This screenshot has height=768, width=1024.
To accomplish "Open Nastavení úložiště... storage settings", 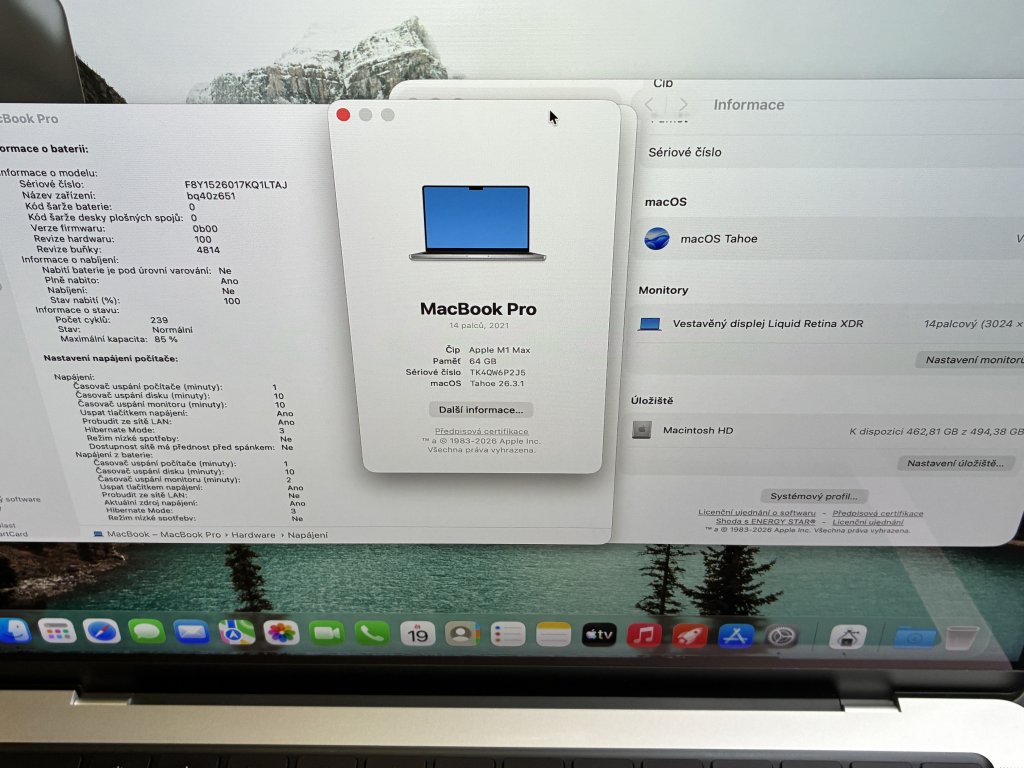I will click(956, 464).
